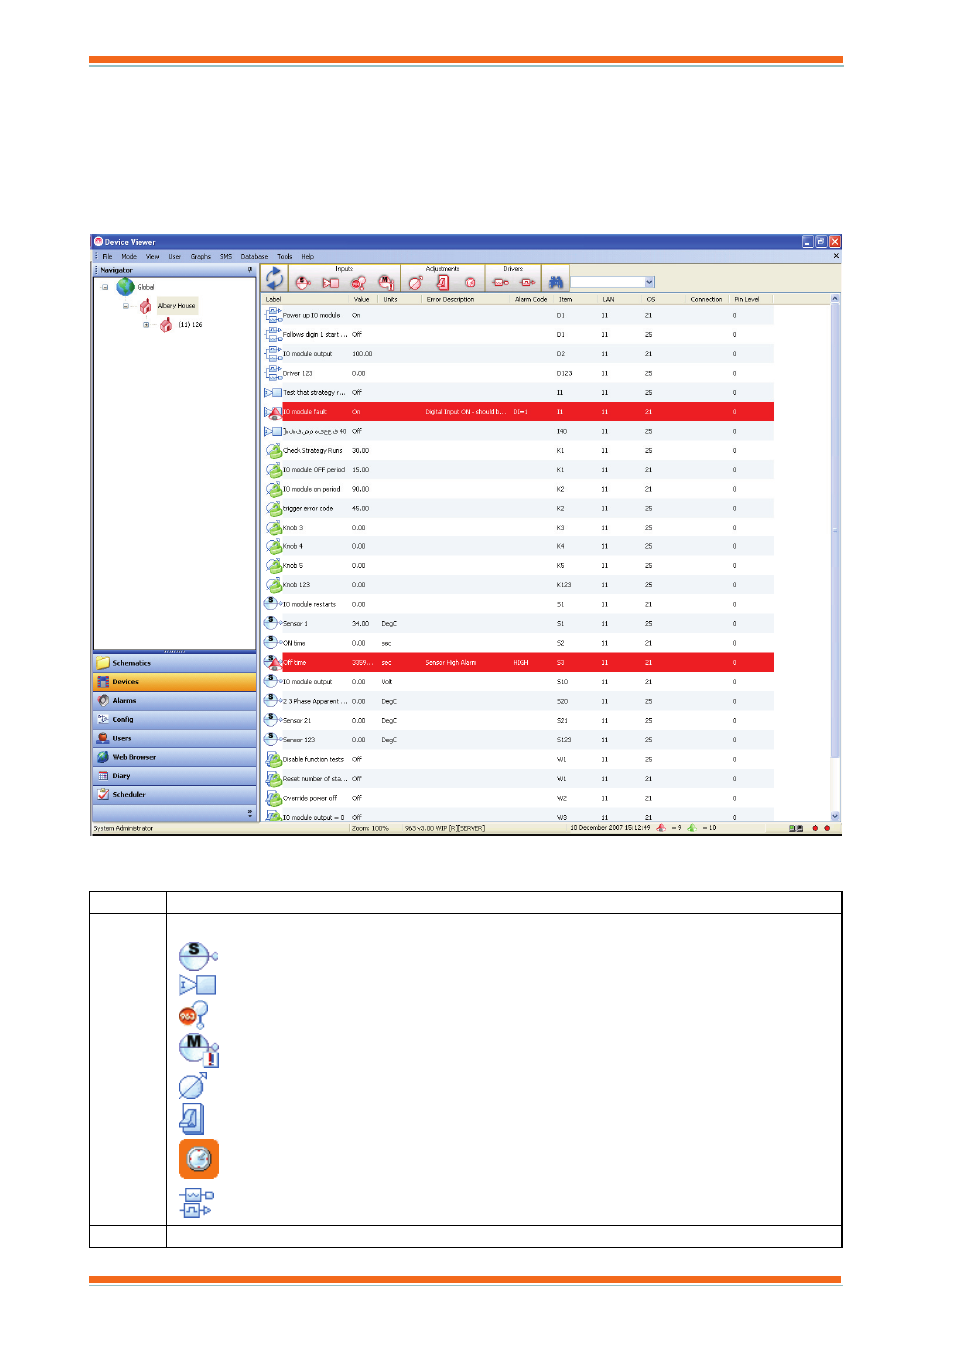This screenshot has height=1350, width=954.
Task: Select the 'IO module restarts' row
Action: 518,604
